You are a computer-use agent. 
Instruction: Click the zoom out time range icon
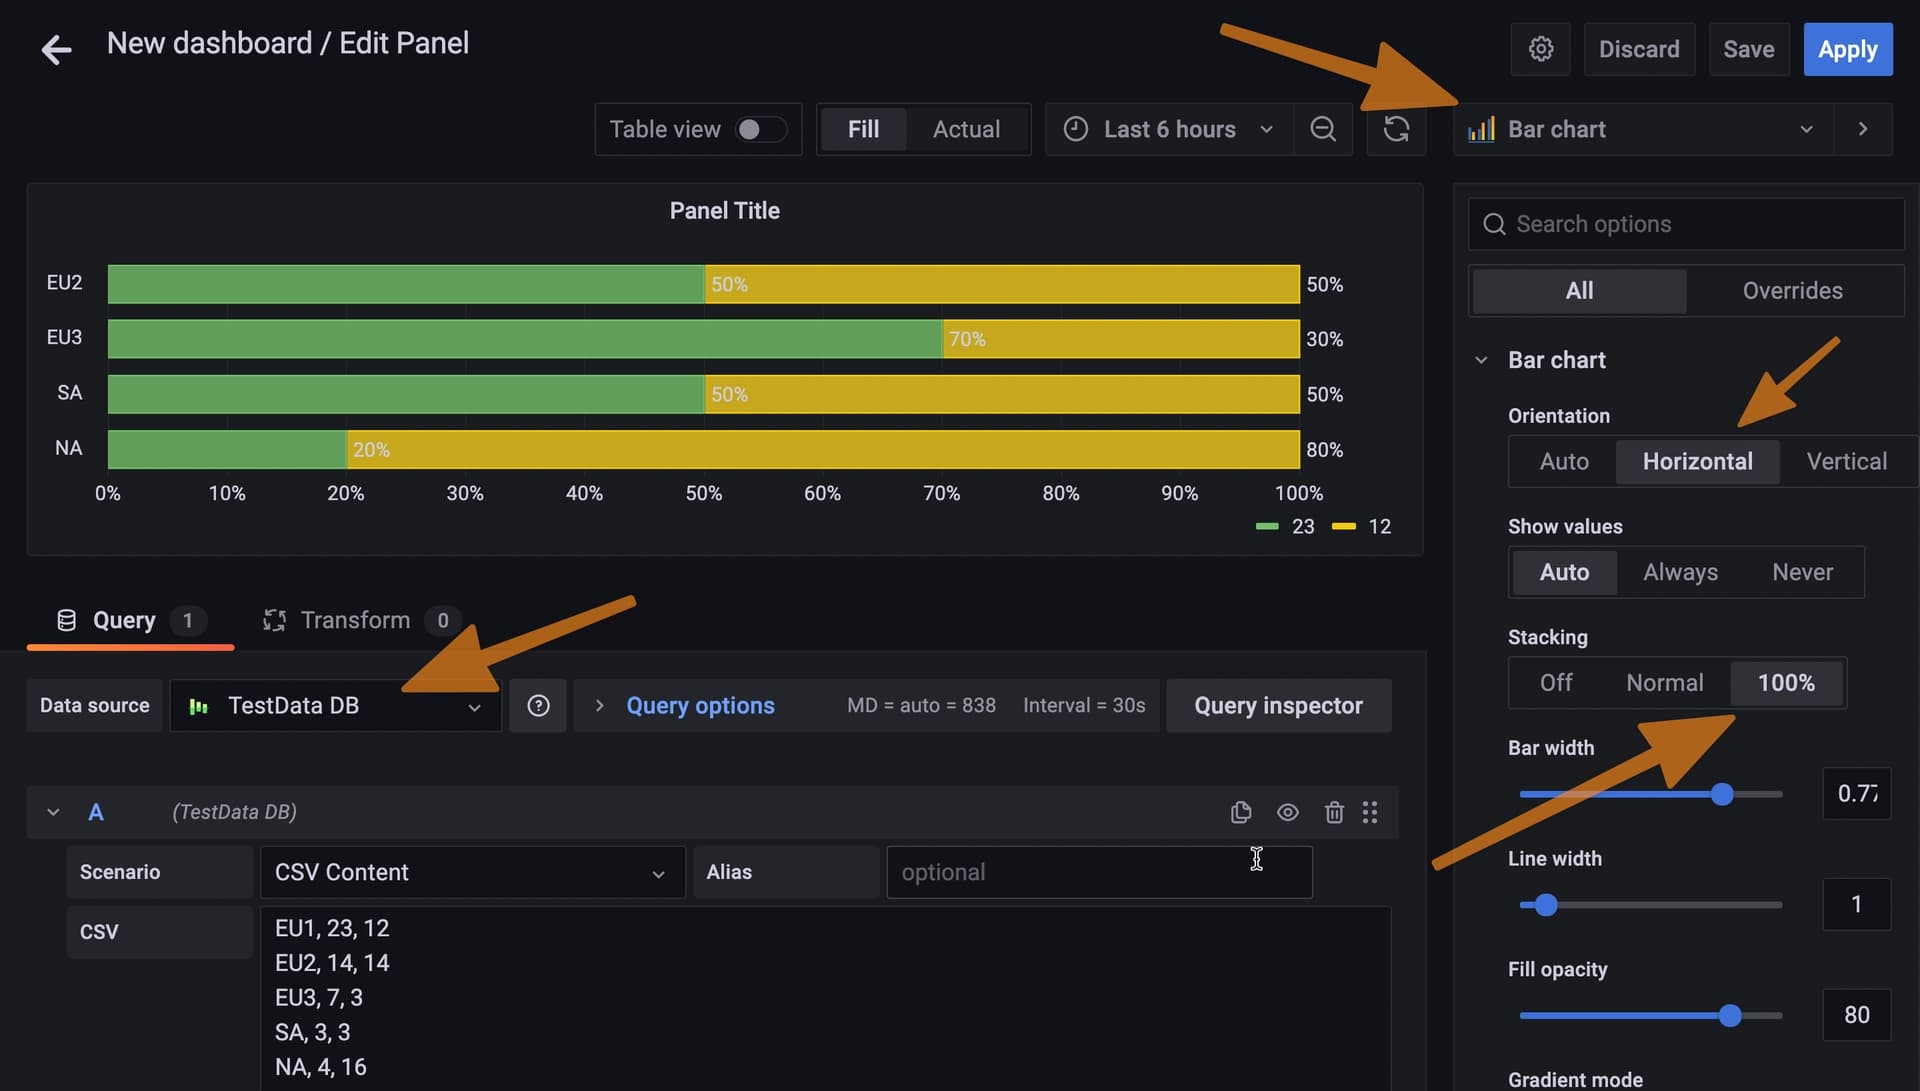[1322, 129]
